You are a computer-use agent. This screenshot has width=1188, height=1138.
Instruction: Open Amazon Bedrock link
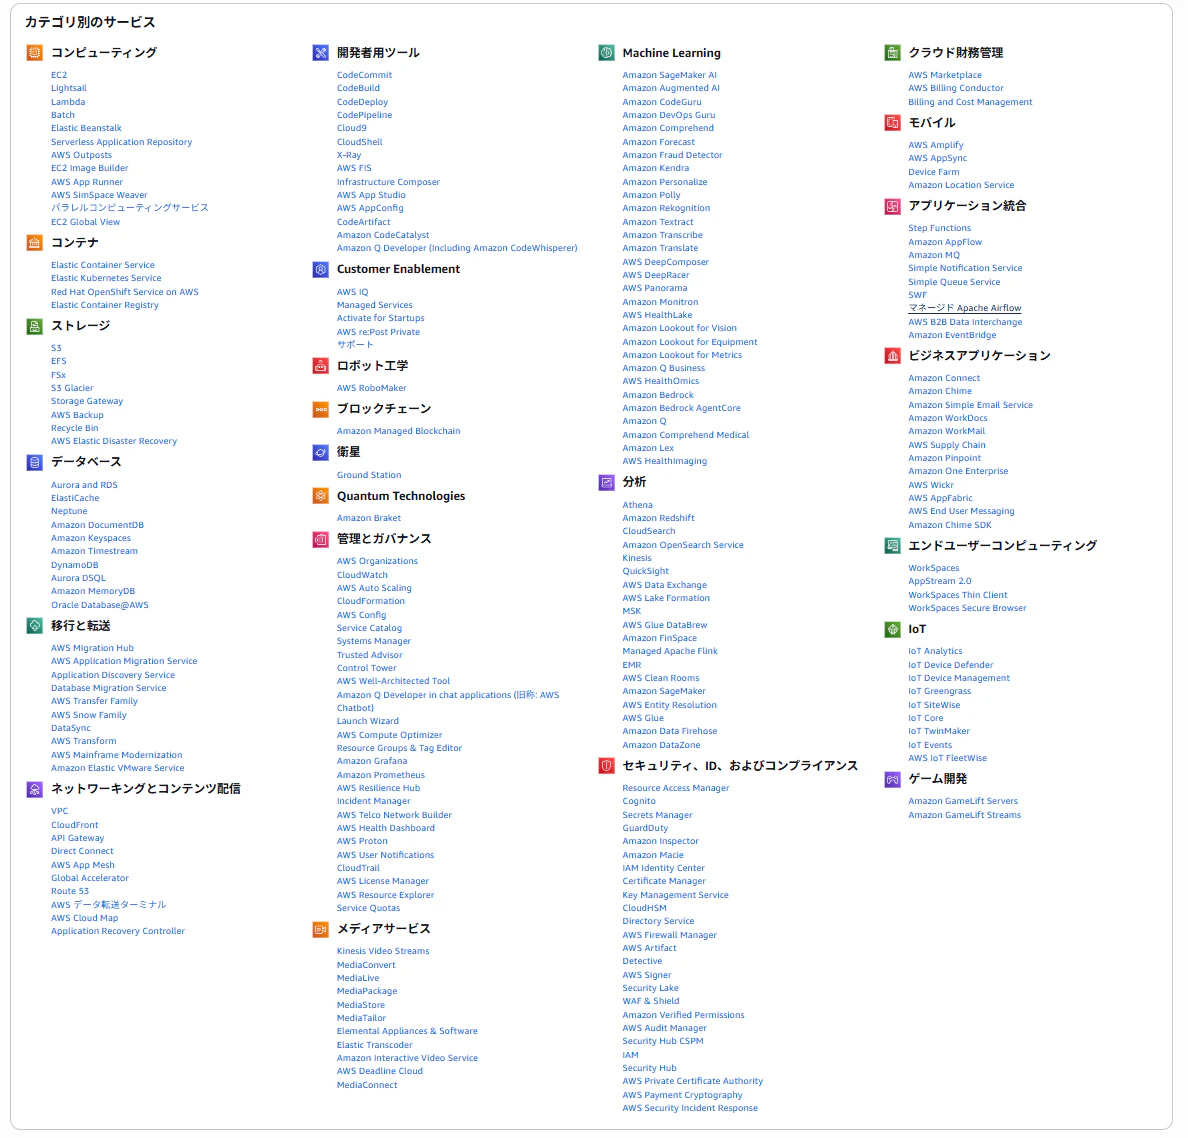(658, 395)
